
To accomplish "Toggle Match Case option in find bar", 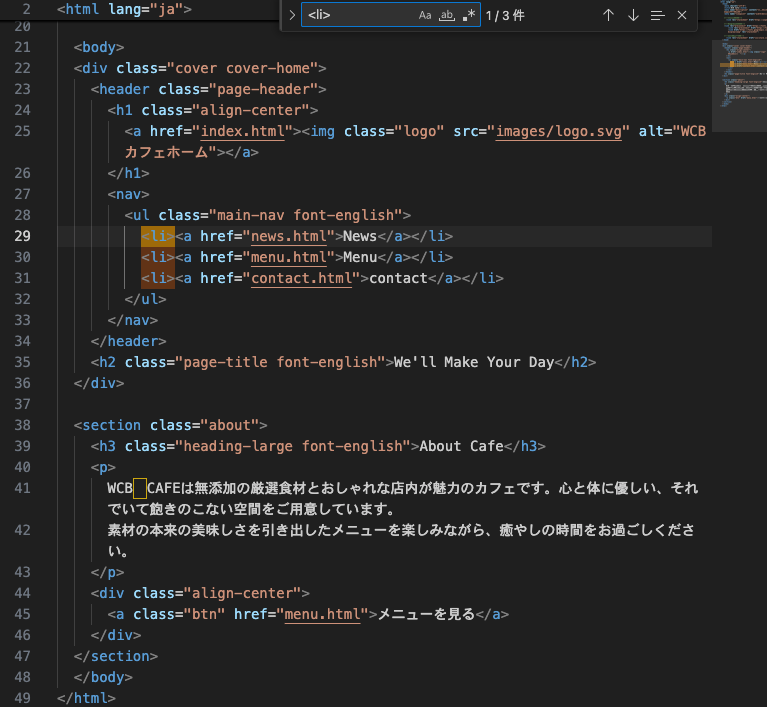I will tap(425, 16).
